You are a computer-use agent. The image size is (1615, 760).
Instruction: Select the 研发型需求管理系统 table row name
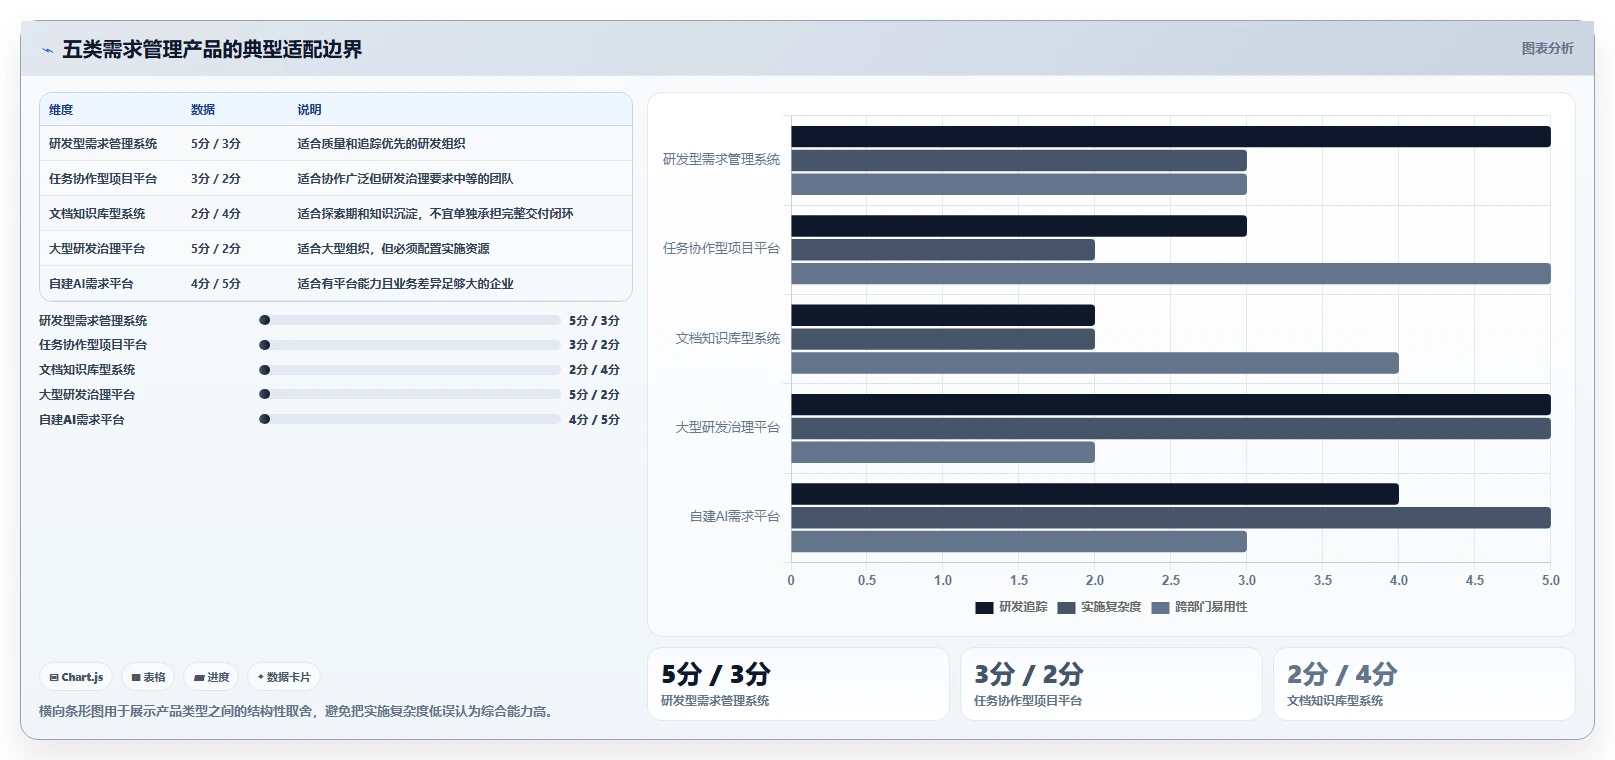click(x=103, y=144)
